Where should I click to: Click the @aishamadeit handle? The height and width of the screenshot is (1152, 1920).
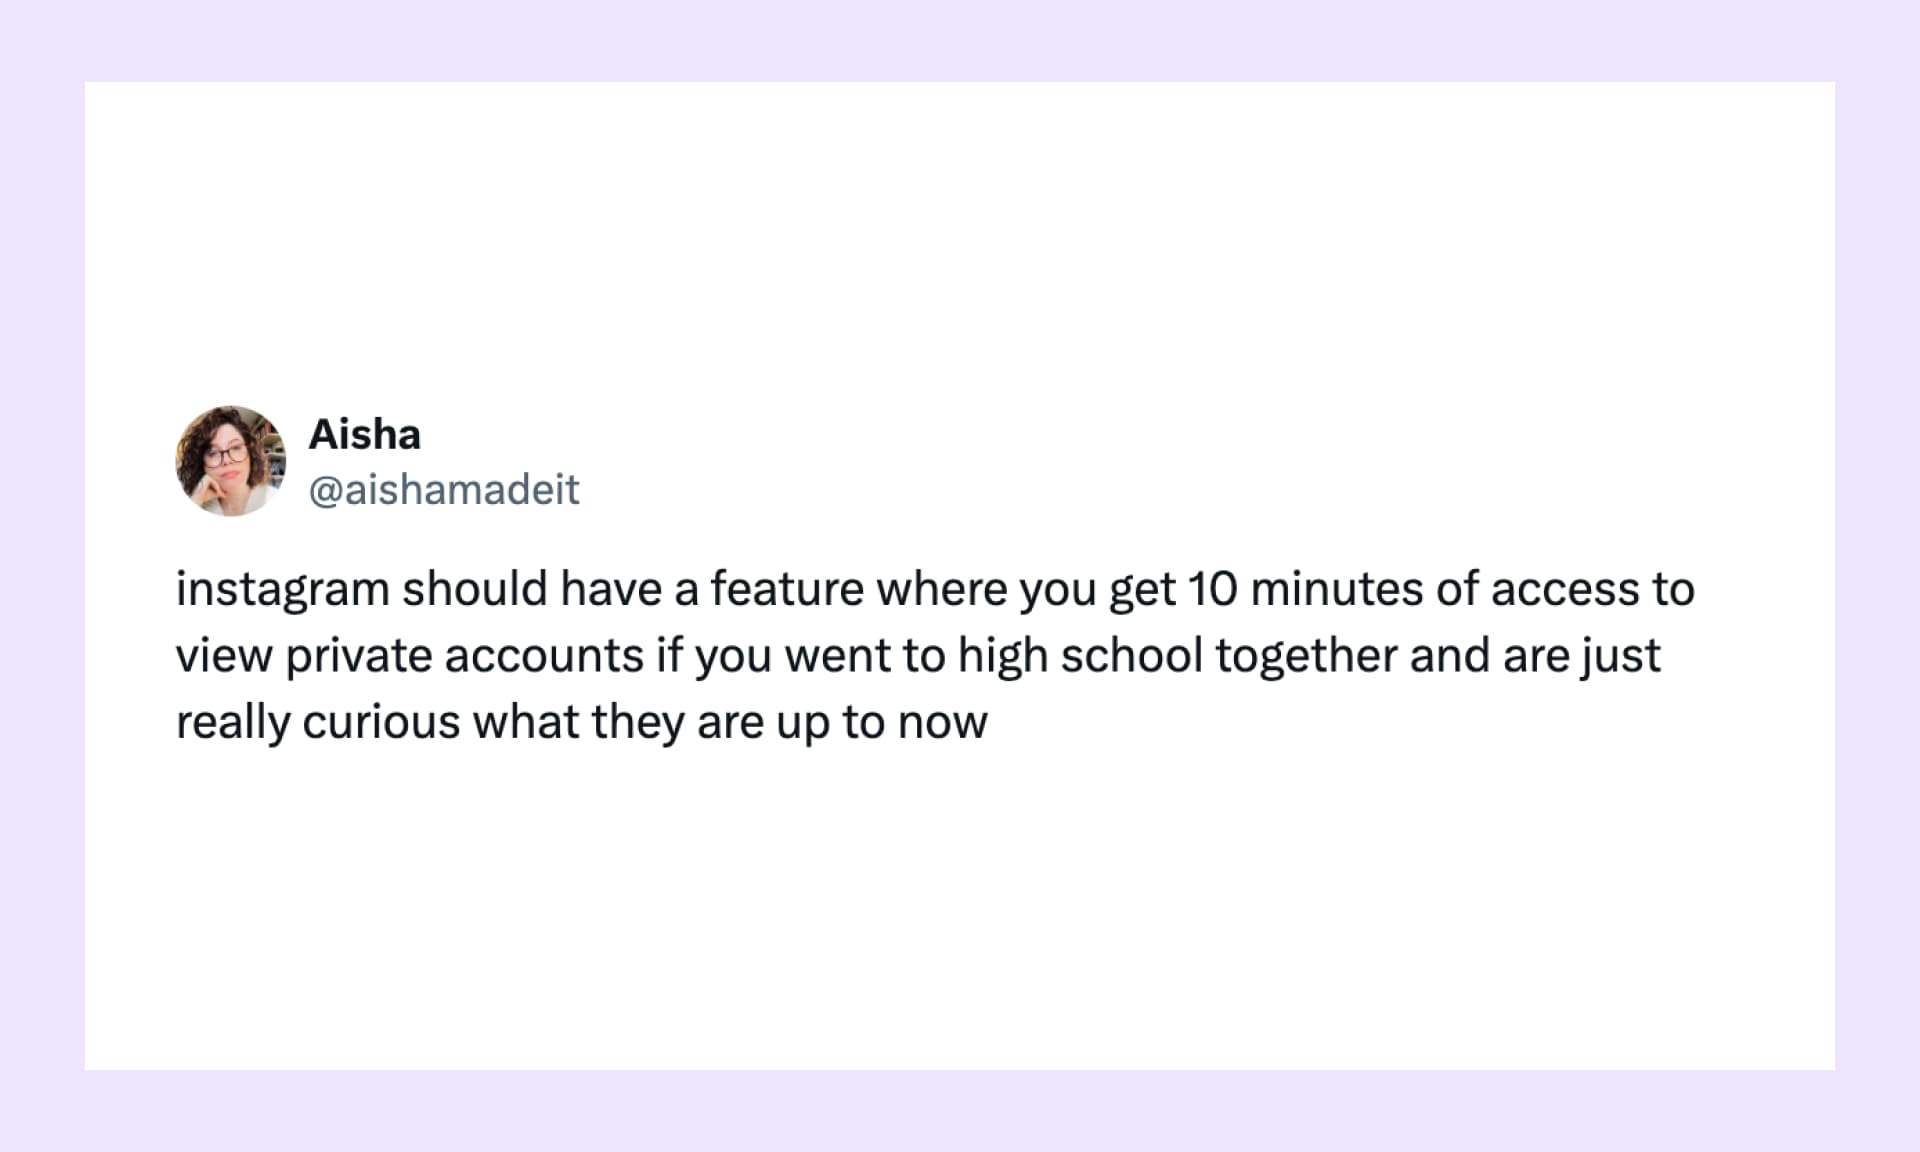(444, 490)
